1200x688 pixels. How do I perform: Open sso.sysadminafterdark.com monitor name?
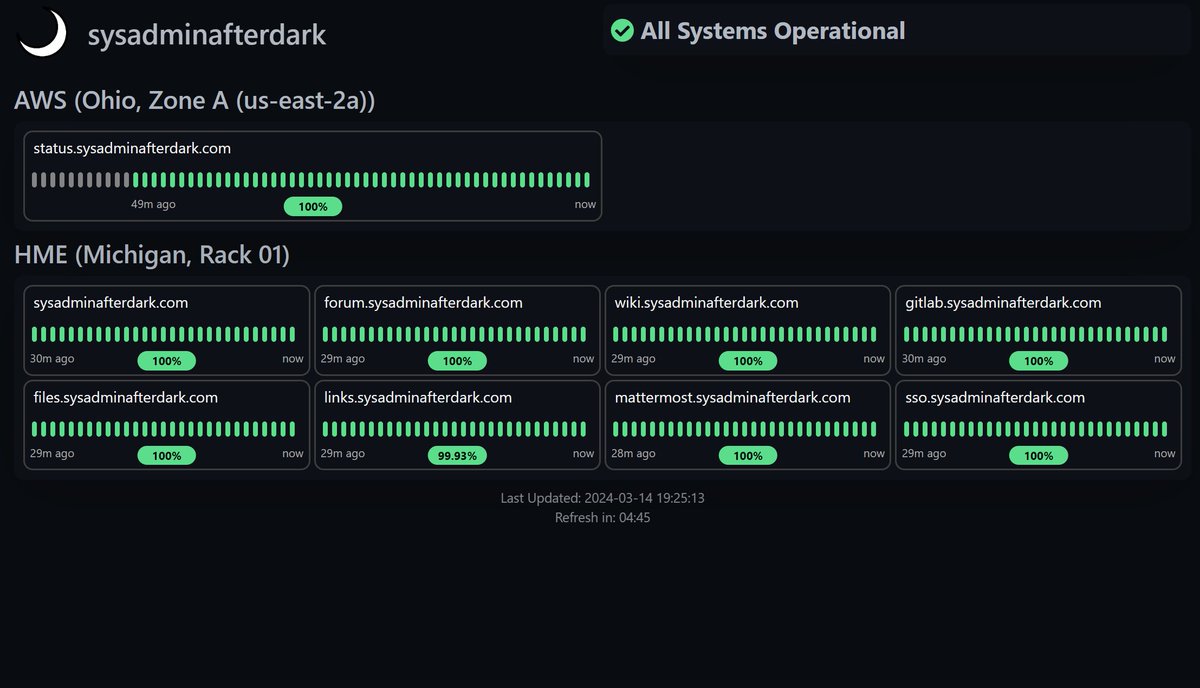tap(995, 397)
